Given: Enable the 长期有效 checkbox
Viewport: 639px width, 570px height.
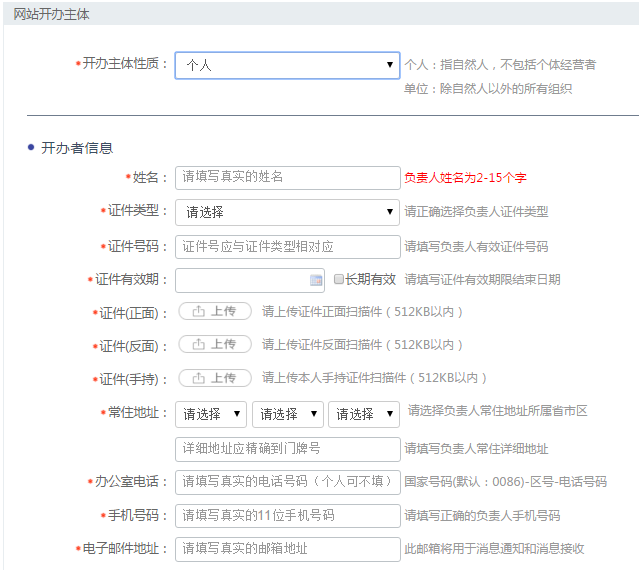Looking at the screenshot, I should click(339, 279).
